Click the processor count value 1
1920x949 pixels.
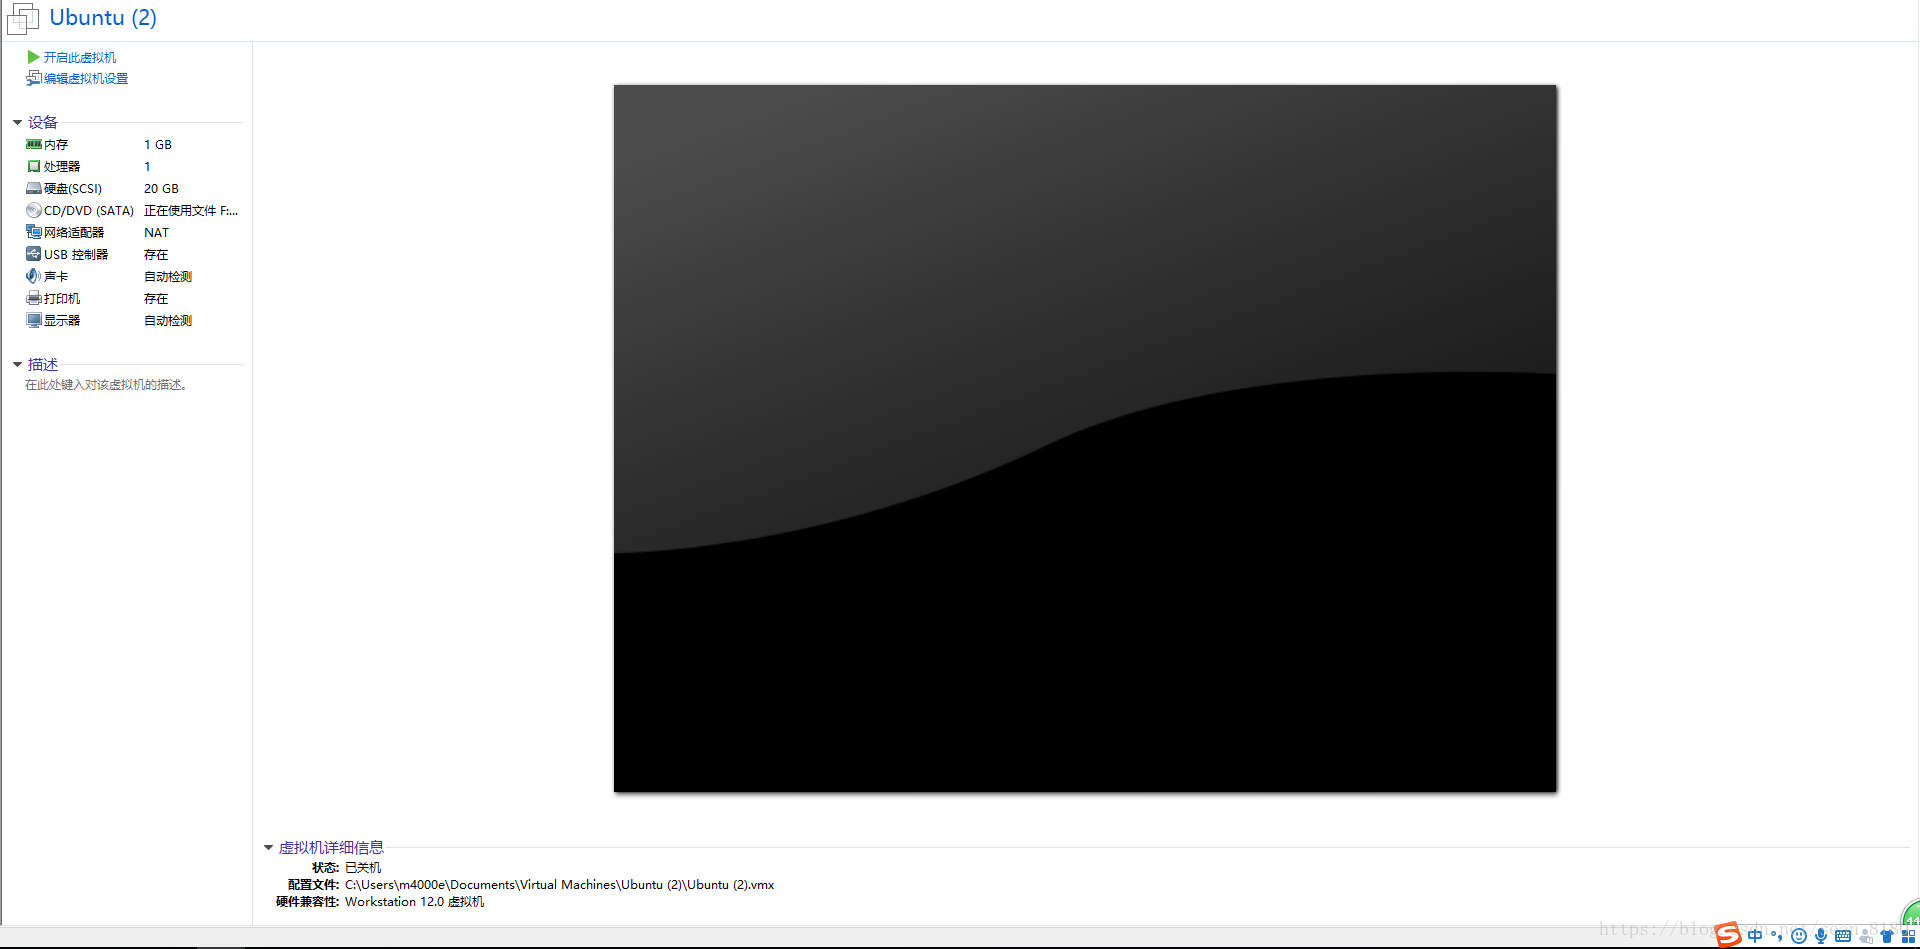[147, 166]
